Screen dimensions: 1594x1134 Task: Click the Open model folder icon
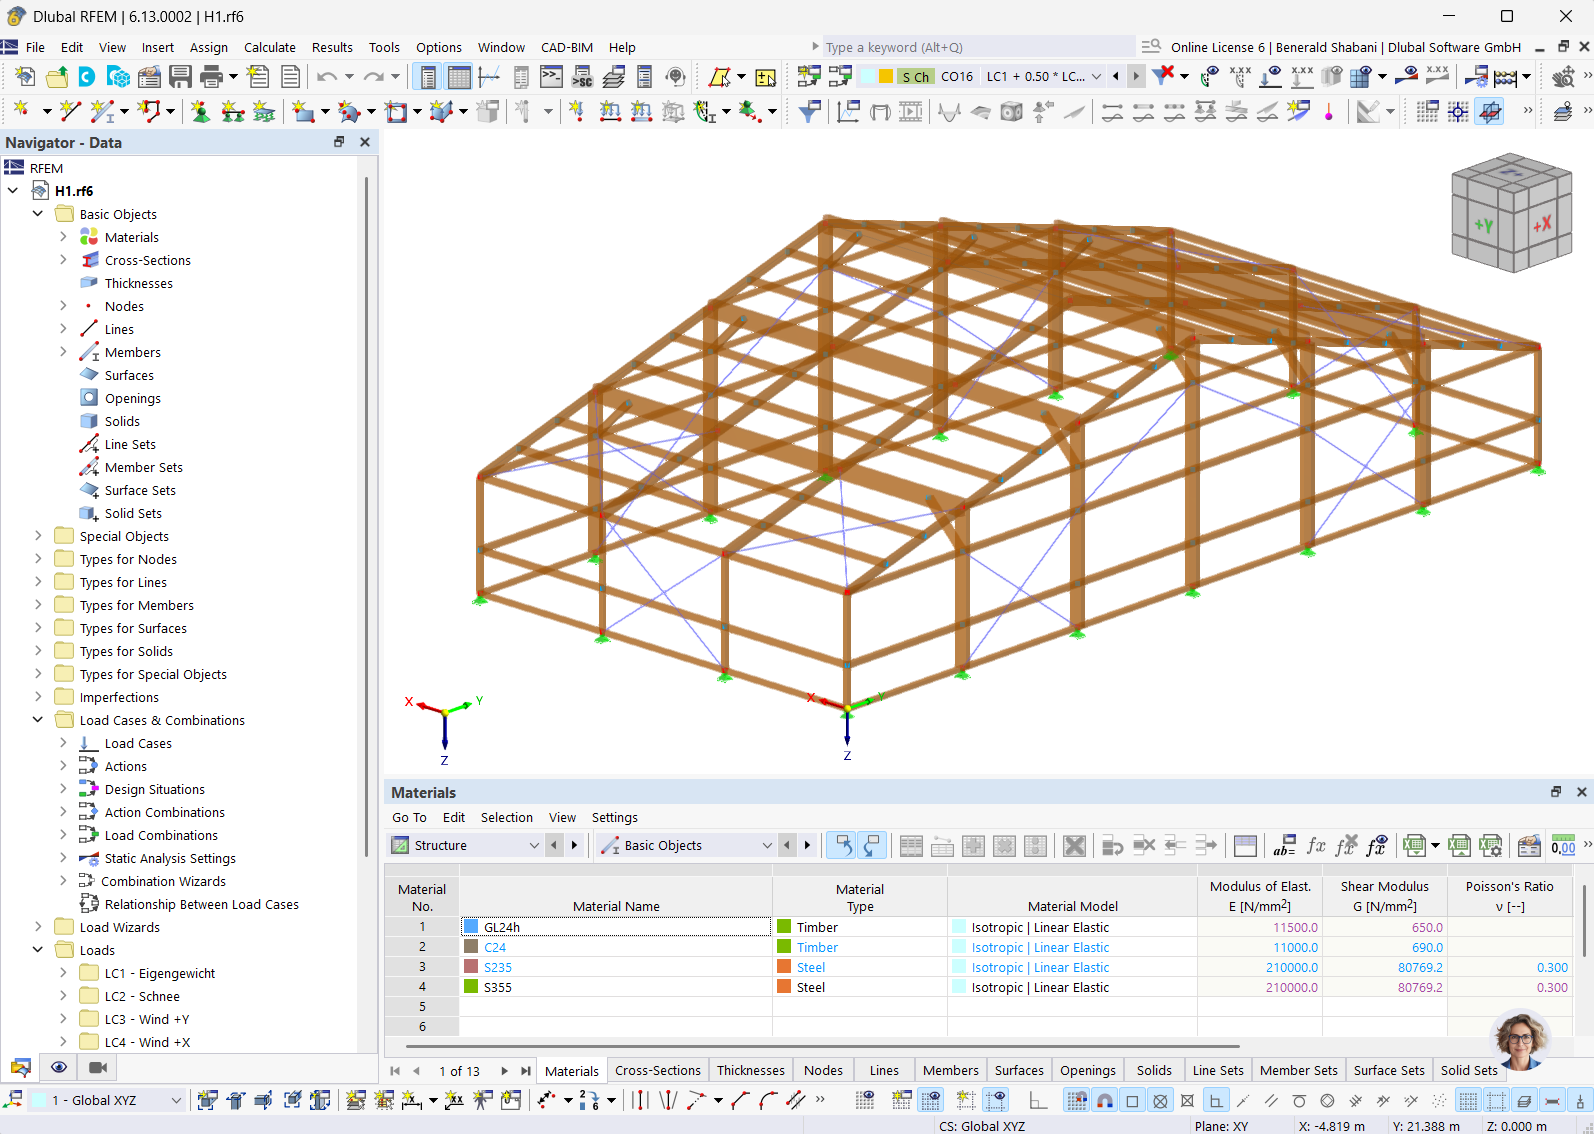57,76
